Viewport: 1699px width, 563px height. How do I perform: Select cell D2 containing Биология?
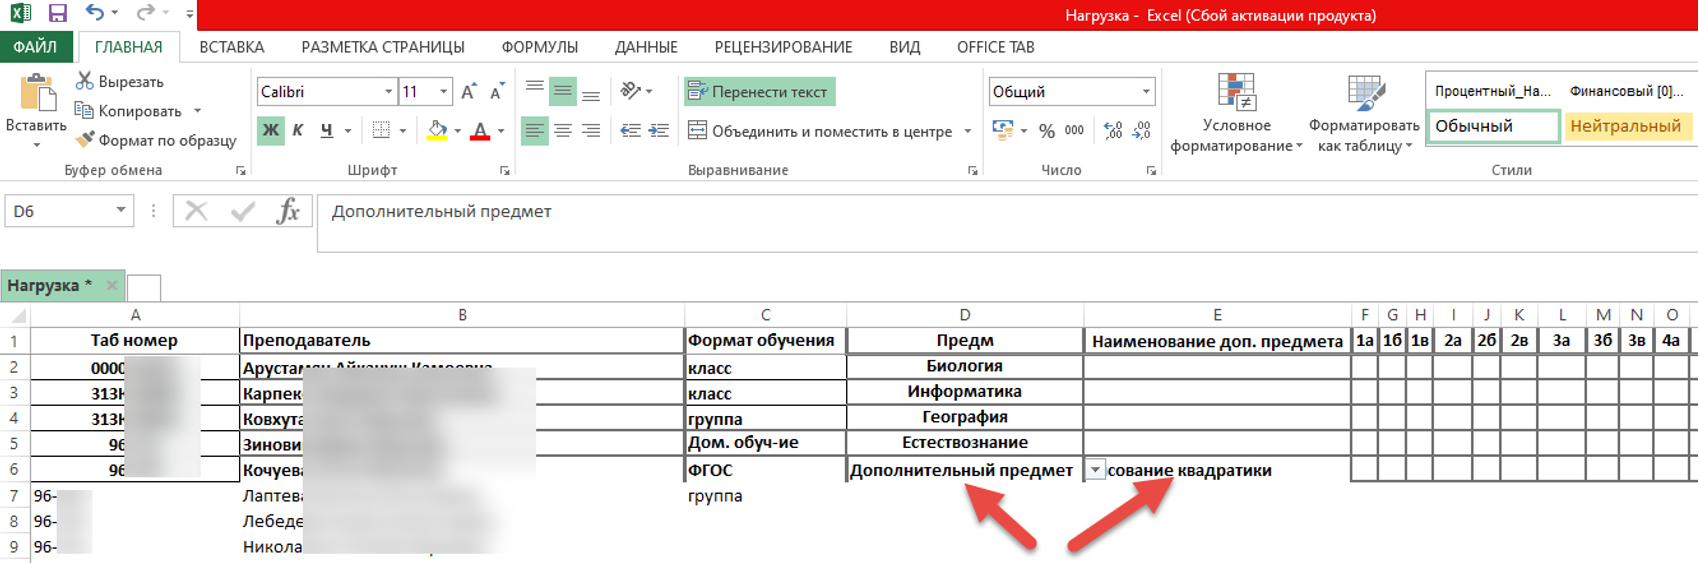[x=964, y=366]
